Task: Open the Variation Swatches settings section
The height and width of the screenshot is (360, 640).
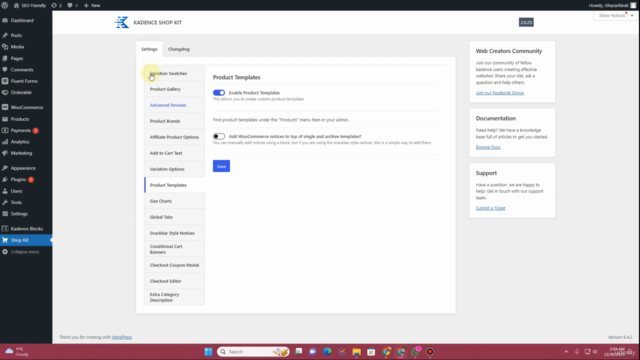Action: pos(174,73)
